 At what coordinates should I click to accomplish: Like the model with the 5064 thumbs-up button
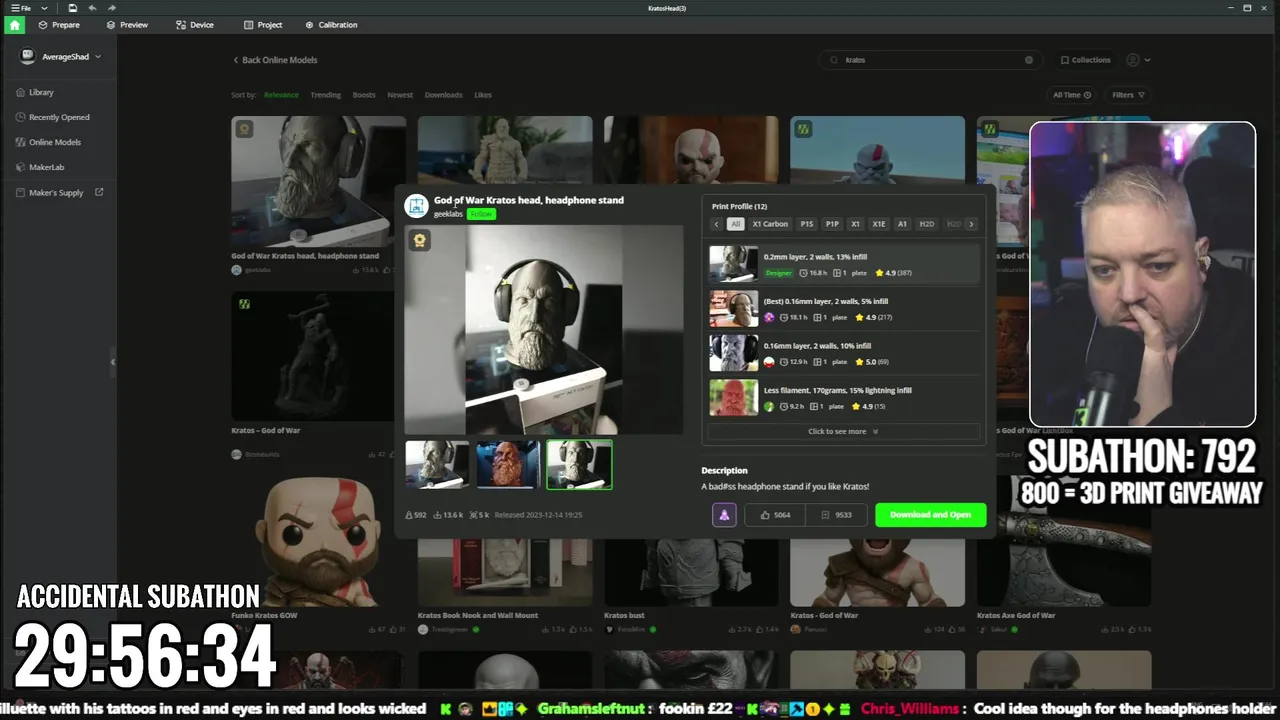(x=775, y=515)
